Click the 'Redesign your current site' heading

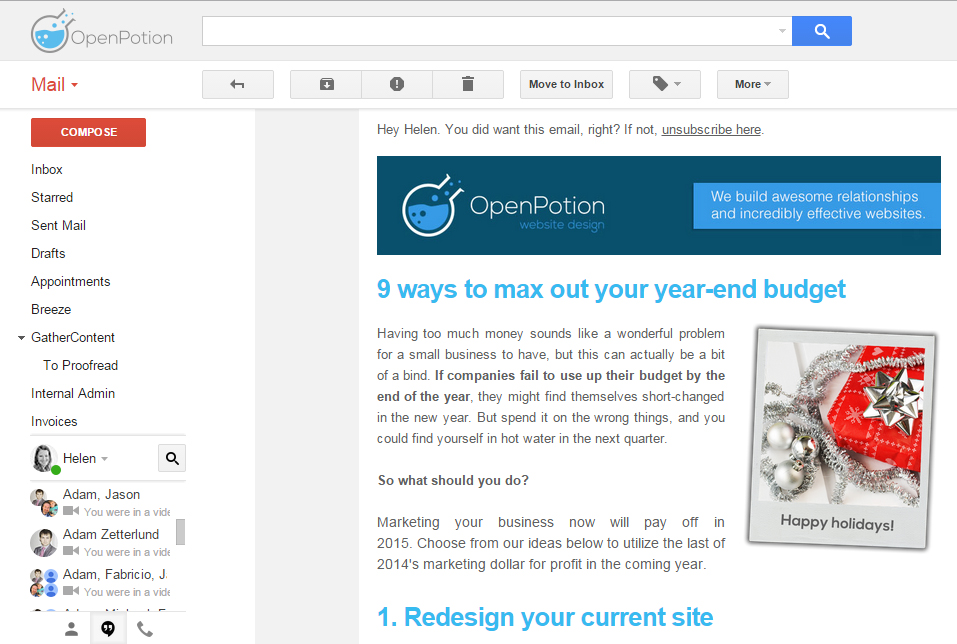[545, 618]
